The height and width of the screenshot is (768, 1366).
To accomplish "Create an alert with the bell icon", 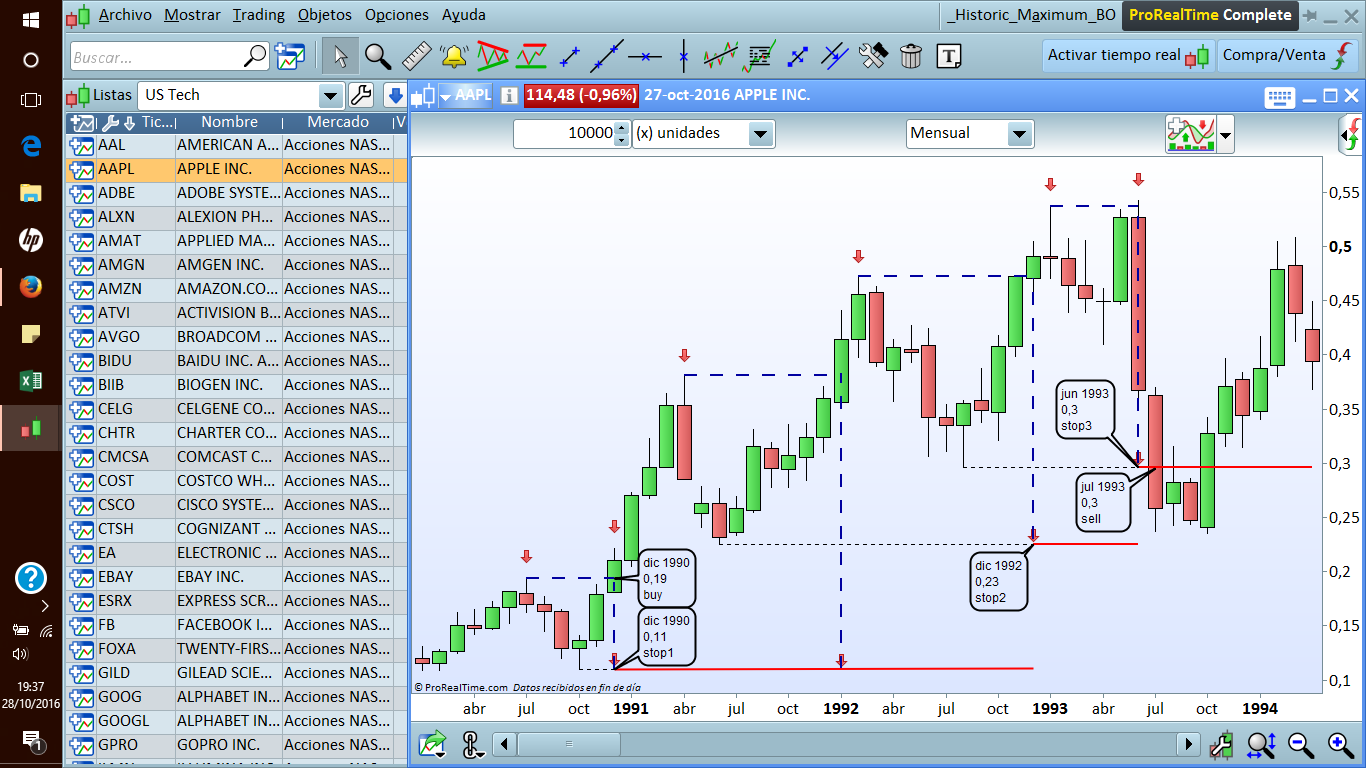I will coord(454,56).
